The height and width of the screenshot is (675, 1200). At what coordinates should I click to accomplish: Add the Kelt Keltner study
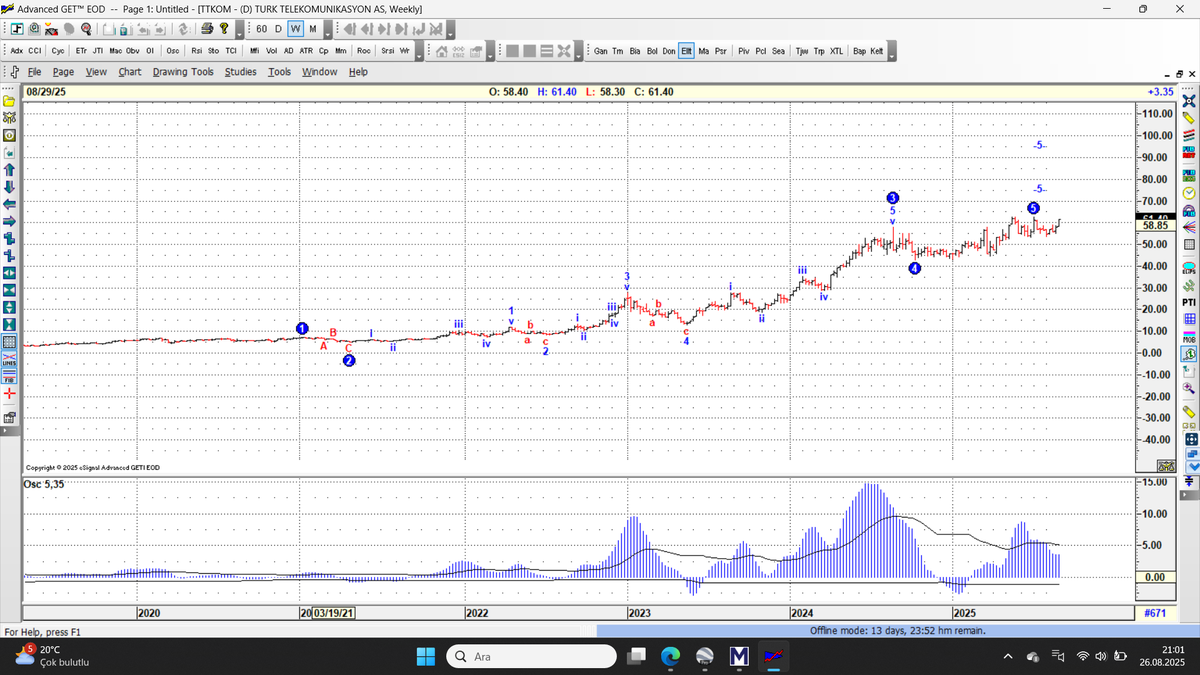coord(876,49)
